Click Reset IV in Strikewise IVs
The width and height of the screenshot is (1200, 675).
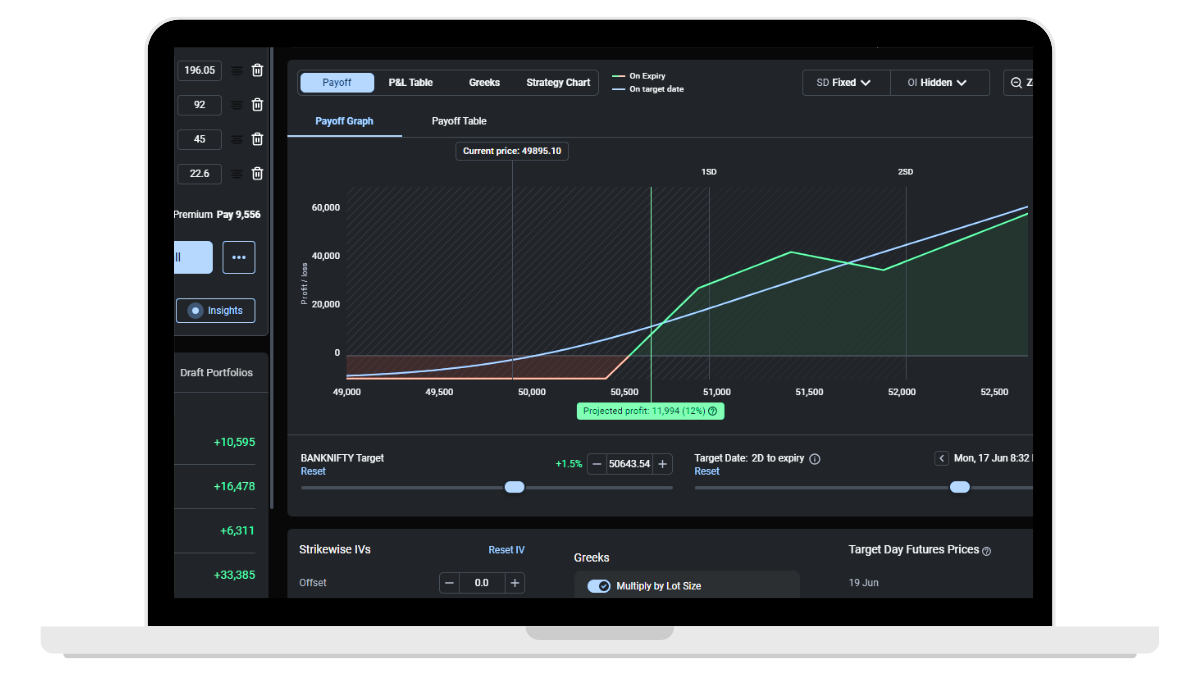(x=506, y=549)
